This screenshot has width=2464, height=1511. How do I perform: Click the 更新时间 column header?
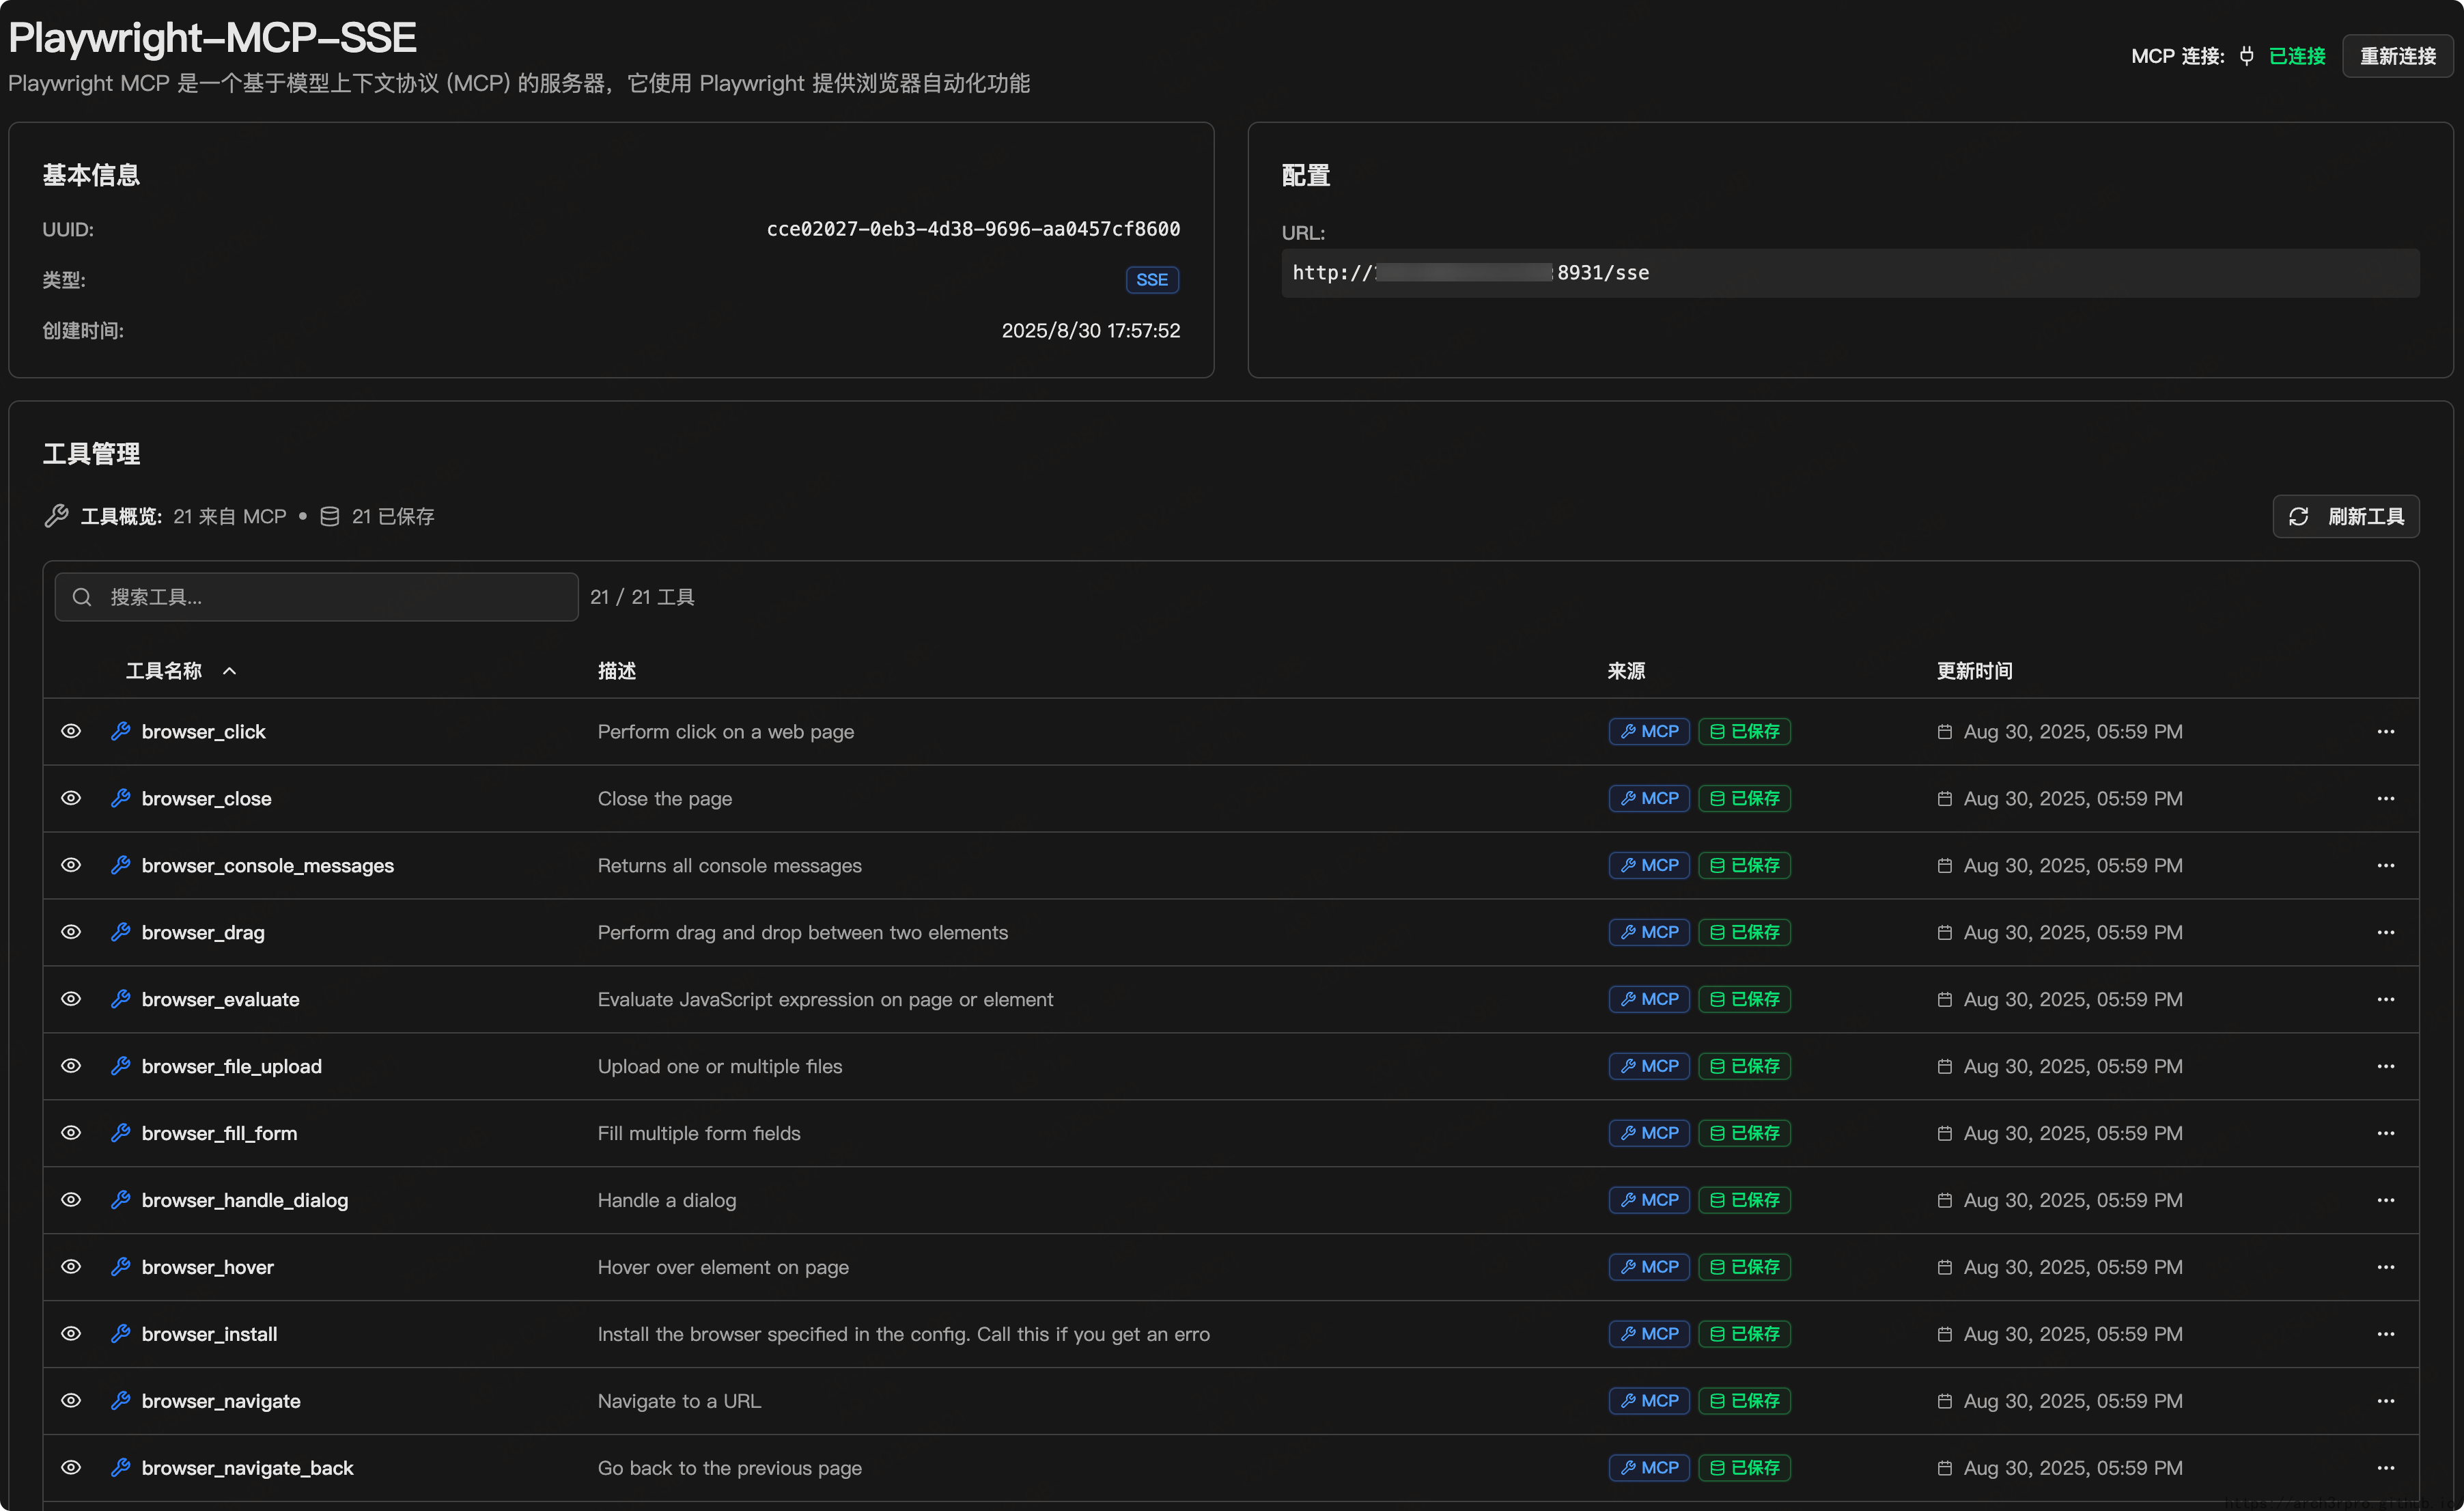[1974, 671]
